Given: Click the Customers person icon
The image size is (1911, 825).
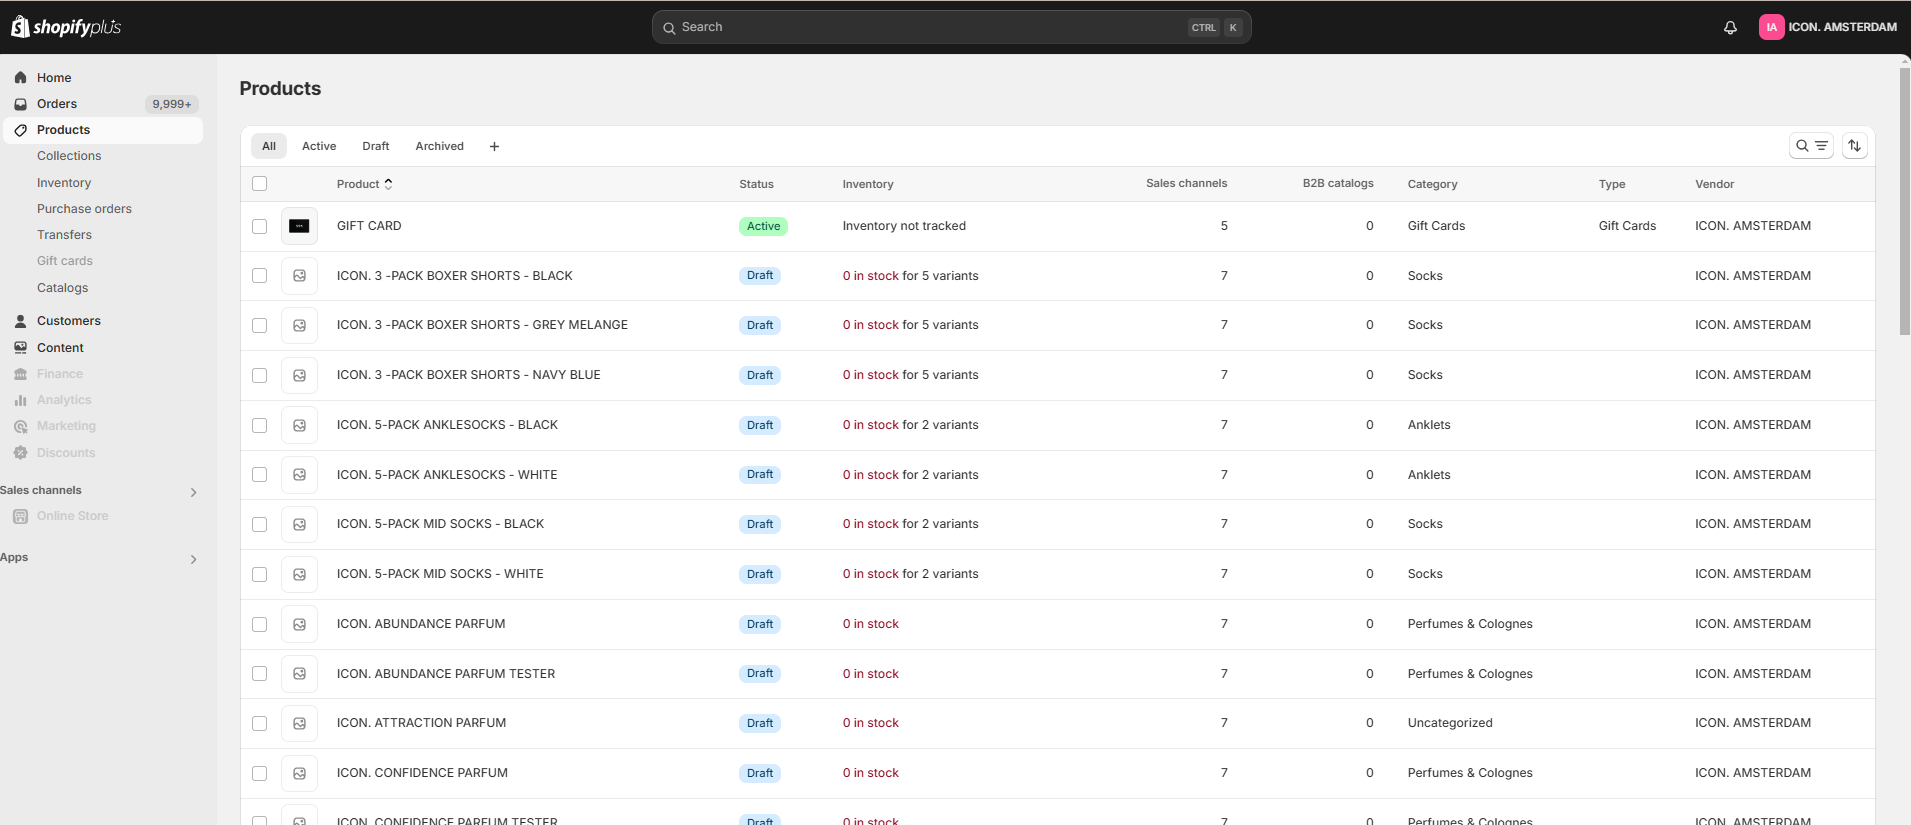Looking at the screenshot, I should point(20,321).
